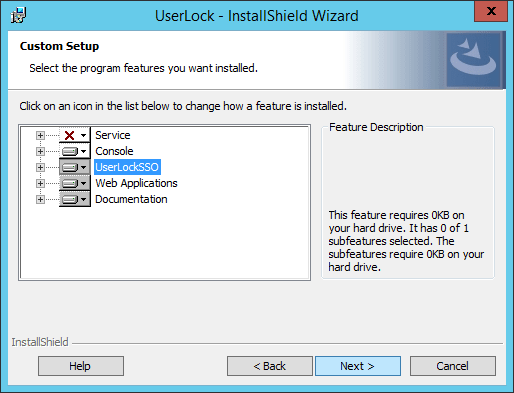Expand the Console feature tree node
The image size is (514, 393).
[x=40, y=151]
